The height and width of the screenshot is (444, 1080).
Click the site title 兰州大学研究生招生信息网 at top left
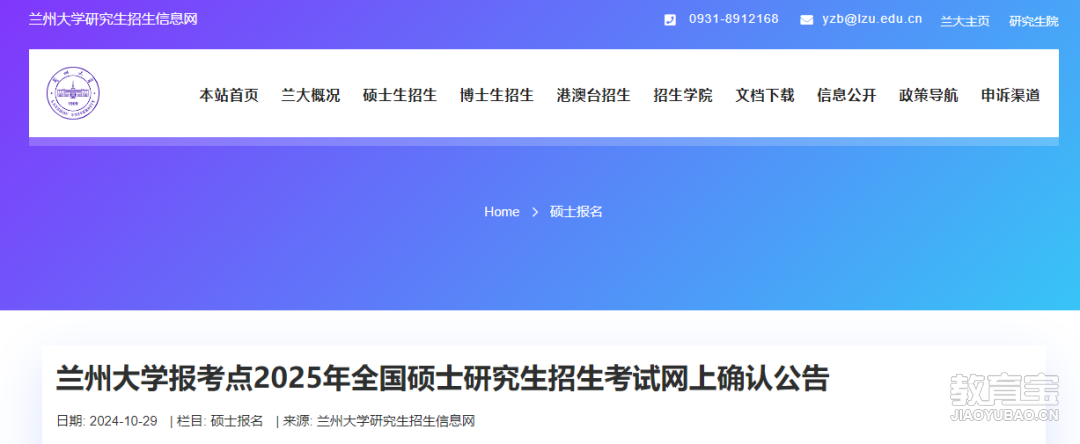113,19
